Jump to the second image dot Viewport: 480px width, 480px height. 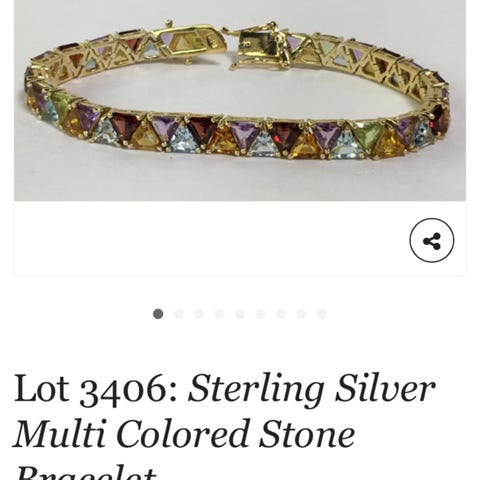coord(179,314)
